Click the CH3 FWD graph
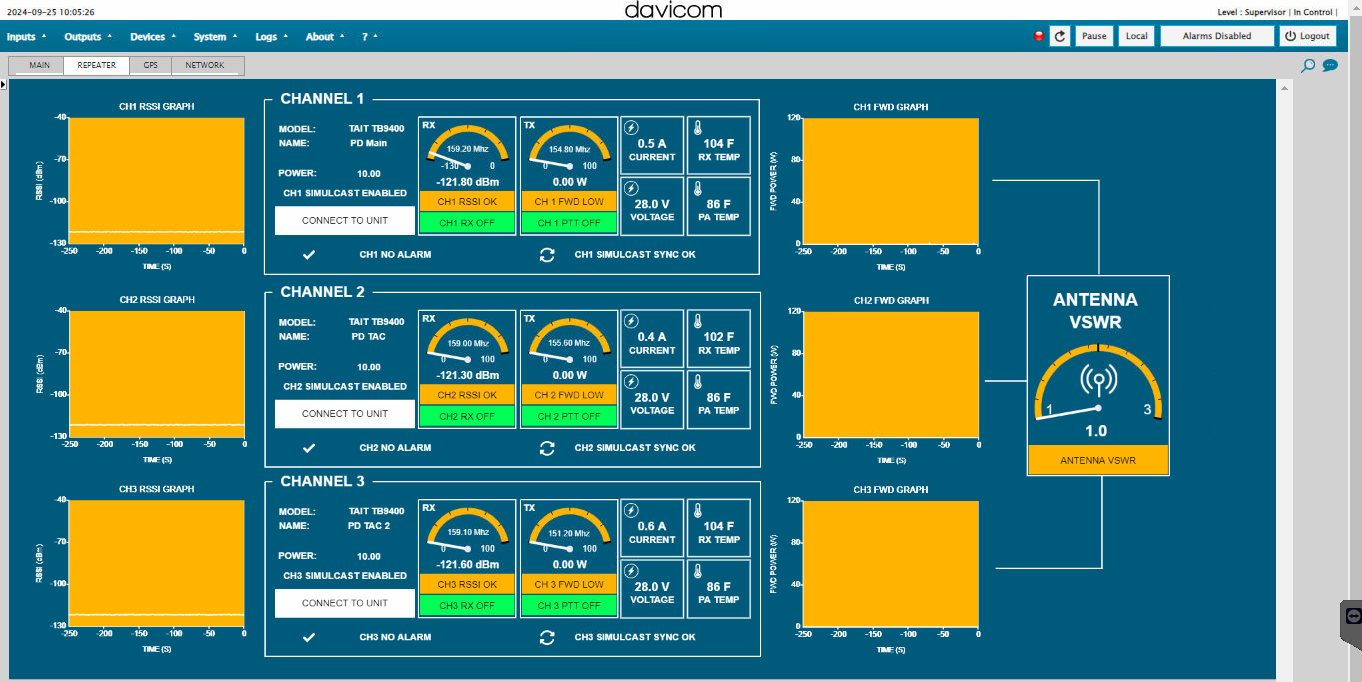 [892, 564]
